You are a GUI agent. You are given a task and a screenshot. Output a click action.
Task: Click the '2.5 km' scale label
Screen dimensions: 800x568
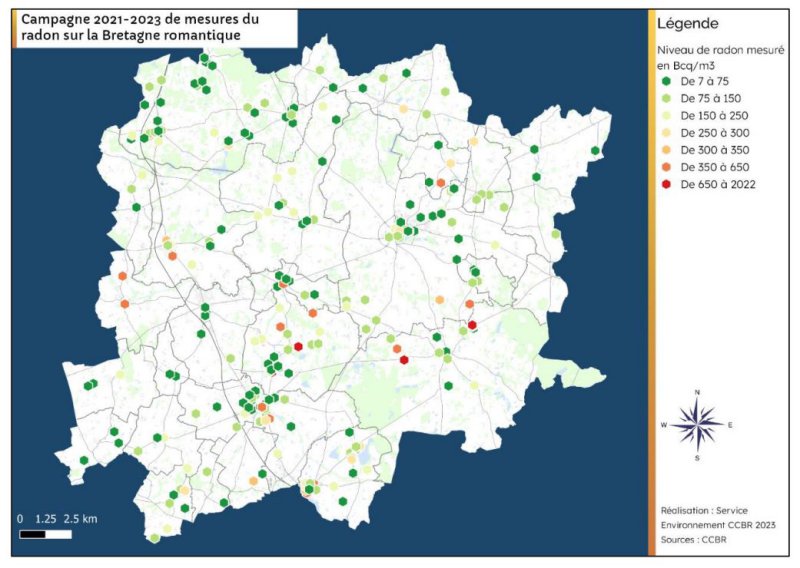80,519
